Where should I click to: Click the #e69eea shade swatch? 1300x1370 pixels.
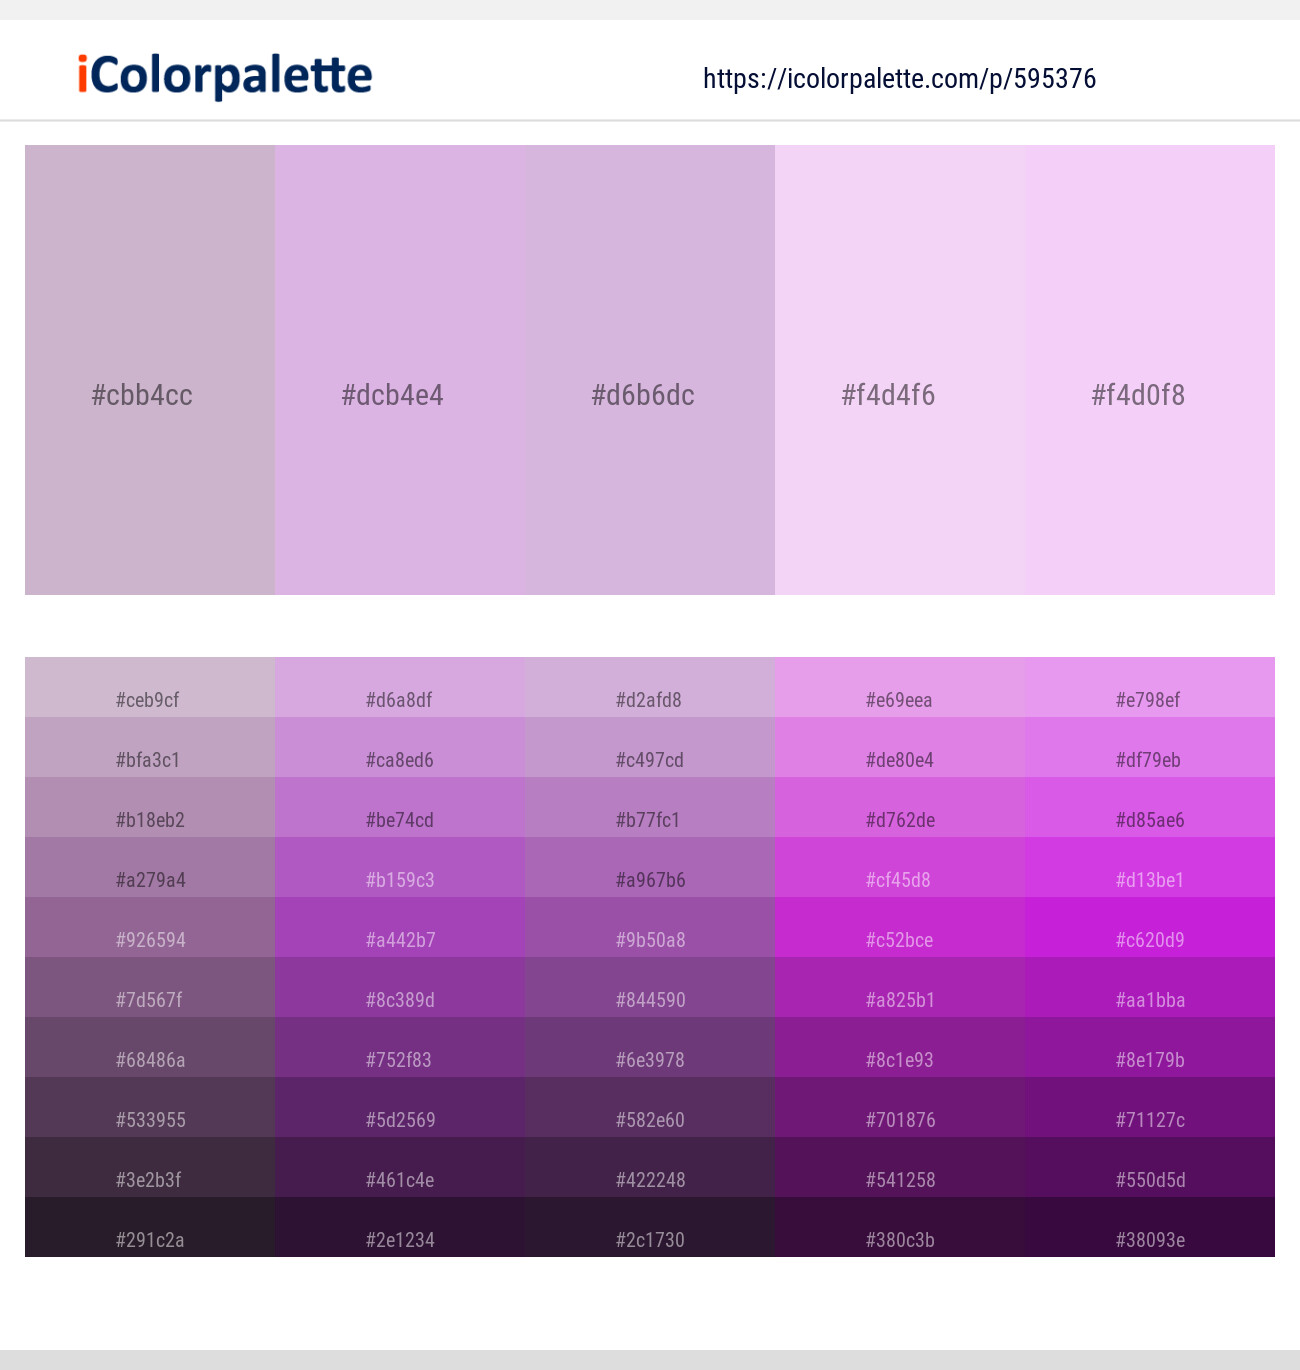(x=899, y=700)
